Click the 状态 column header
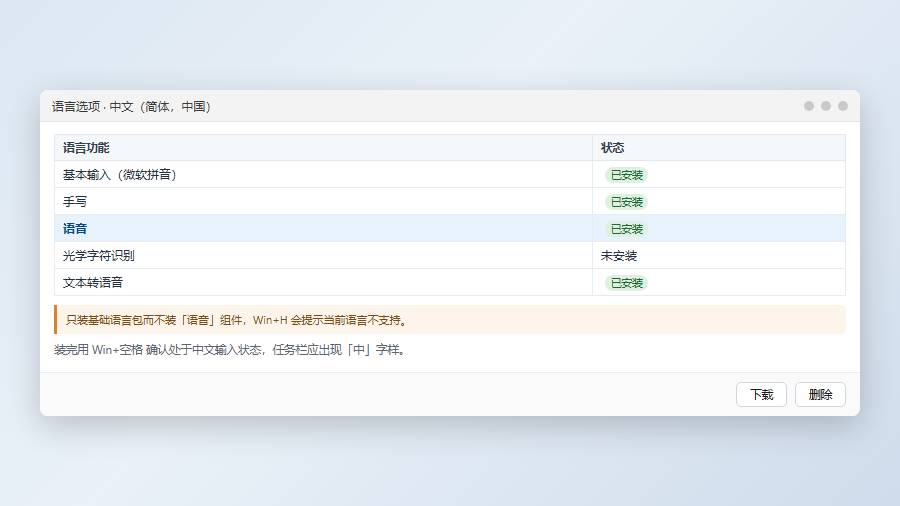This screenshot has width=900, height=506. [x=719, y=148]
